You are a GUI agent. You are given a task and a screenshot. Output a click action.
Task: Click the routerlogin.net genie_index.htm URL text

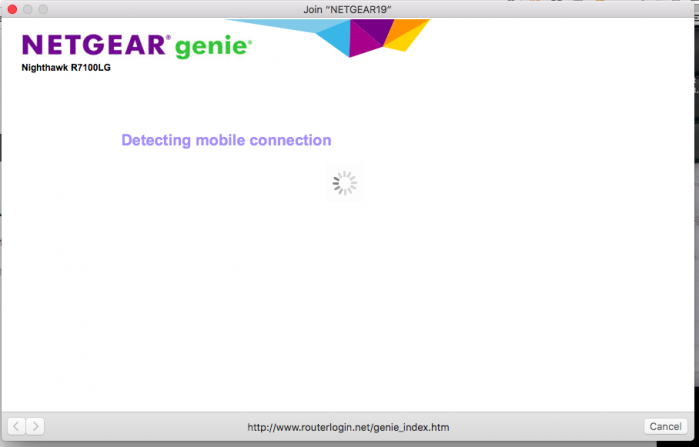[348, 427]
